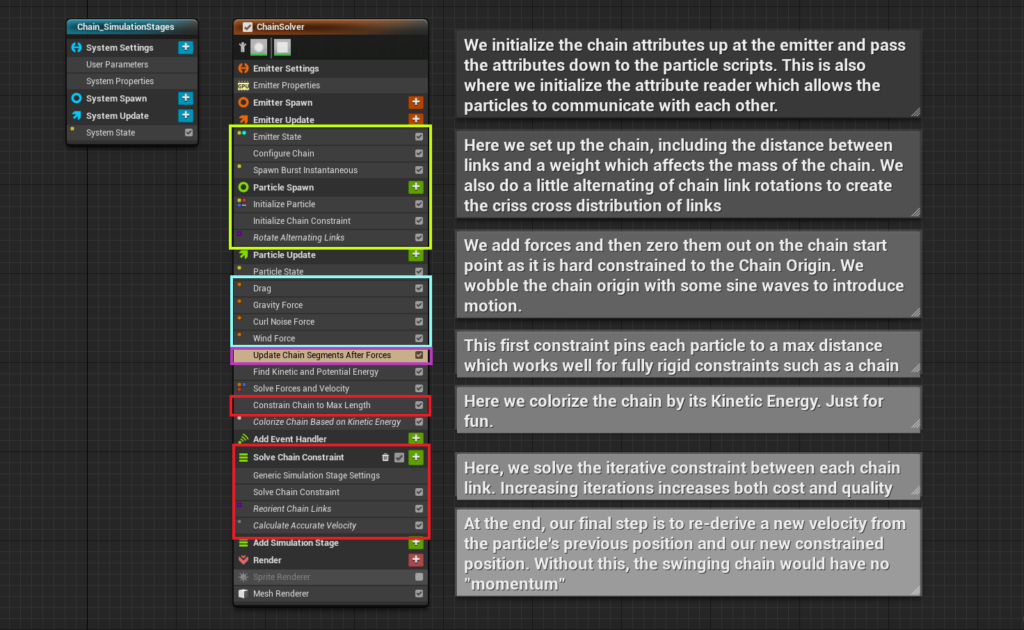The width and height of the screenshot is (1024, 630).
Task: Select Colorize Chain Based on Kinetic Energy
Action: click(330, 422)
